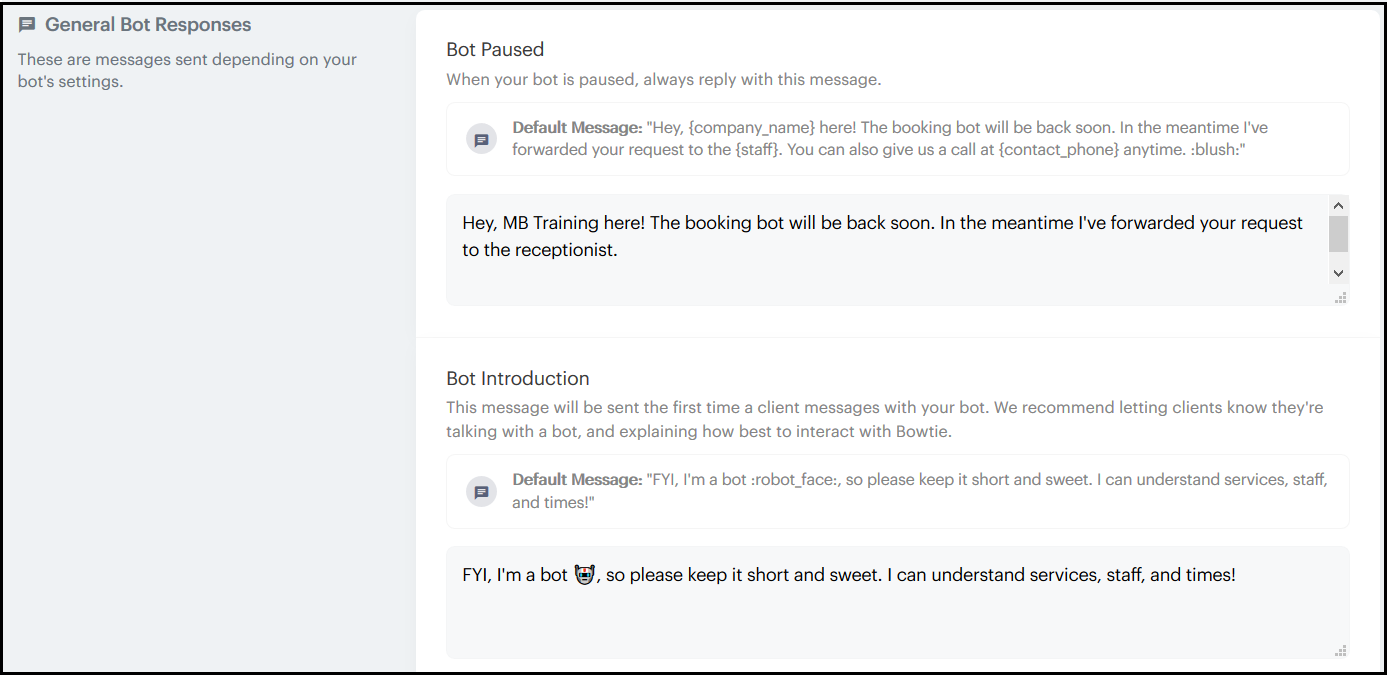Screen dimensions: 1387x675
Task: Click the scrollbar down arrow on the Bot Paused message
Action: pyautogui.click(x=1338, y=272)
